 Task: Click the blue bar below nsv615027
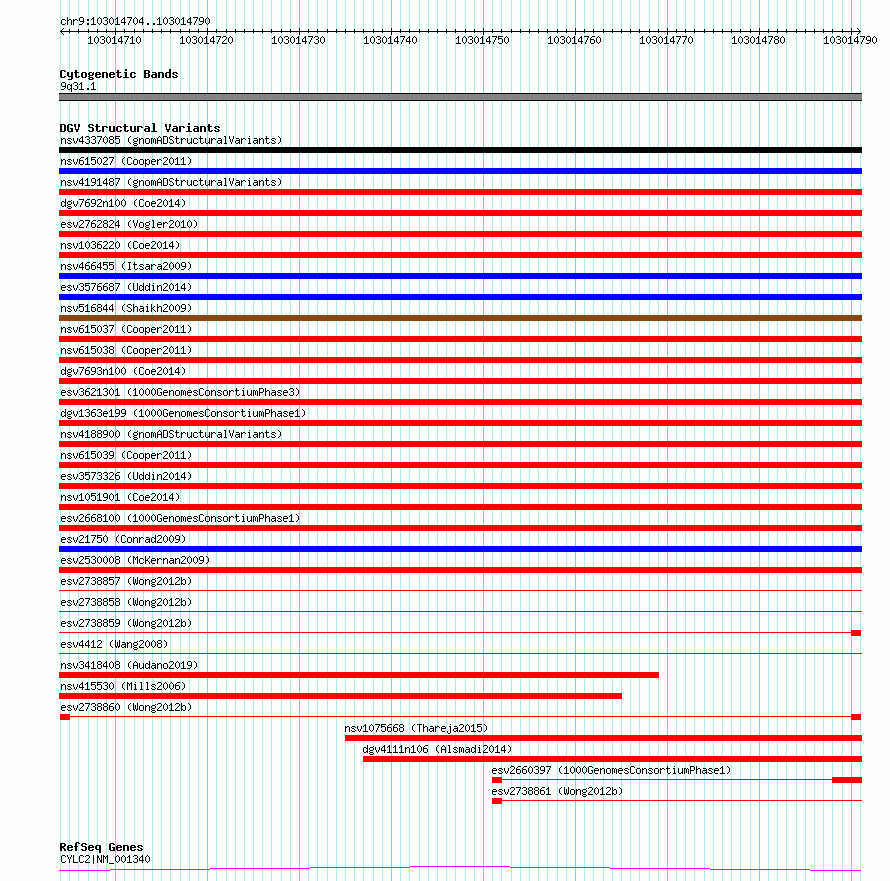click(460, 171)
